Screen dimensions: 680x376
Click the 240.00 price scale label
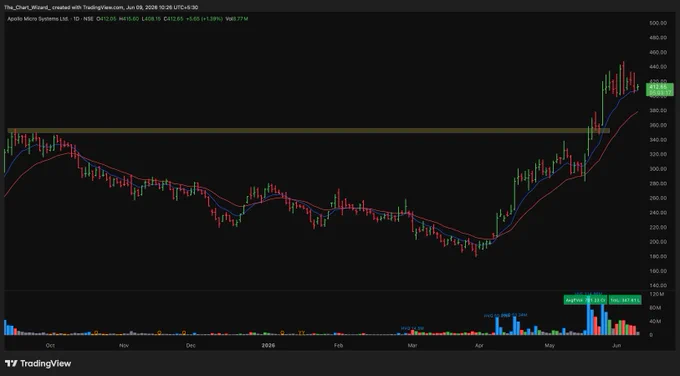pyautogui.click(x=658, y=213)
